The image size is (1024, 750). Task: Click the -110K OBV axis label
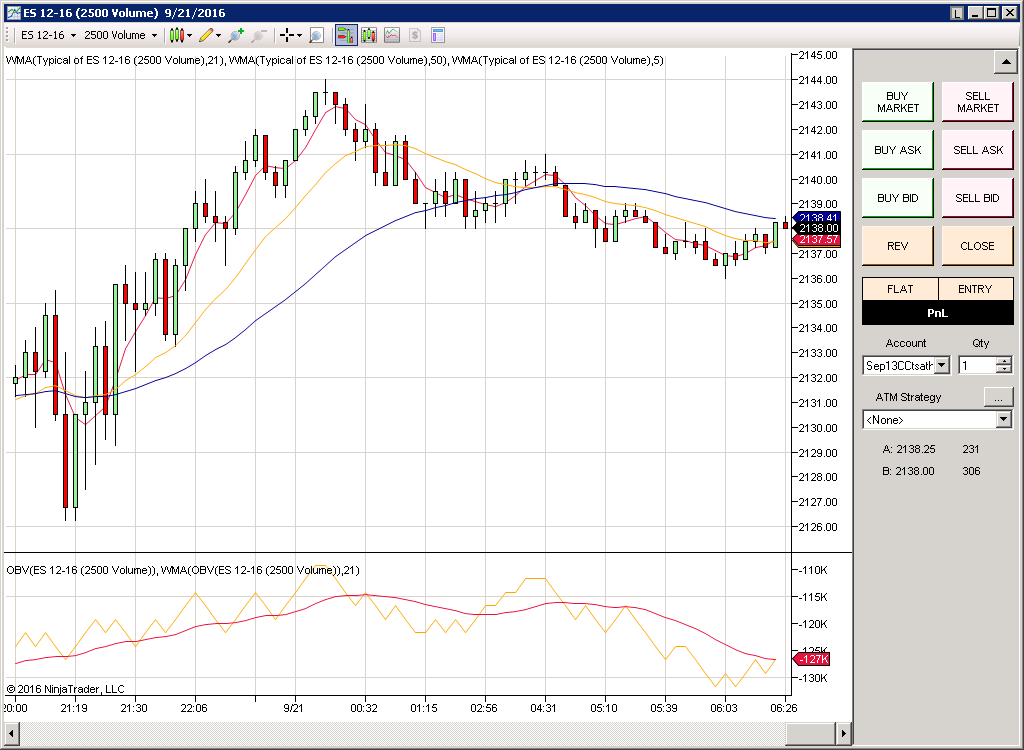pos(813,570)
